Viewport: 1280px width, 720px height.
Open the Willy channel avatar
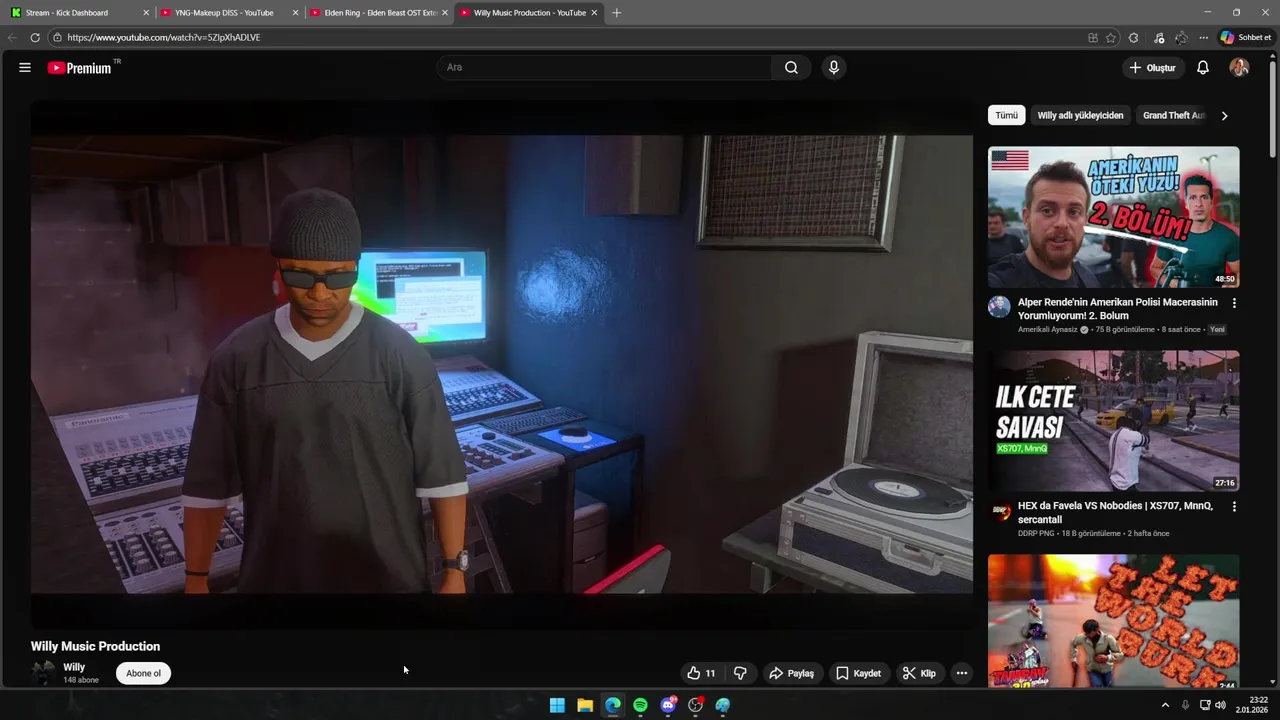pos(44,673)
